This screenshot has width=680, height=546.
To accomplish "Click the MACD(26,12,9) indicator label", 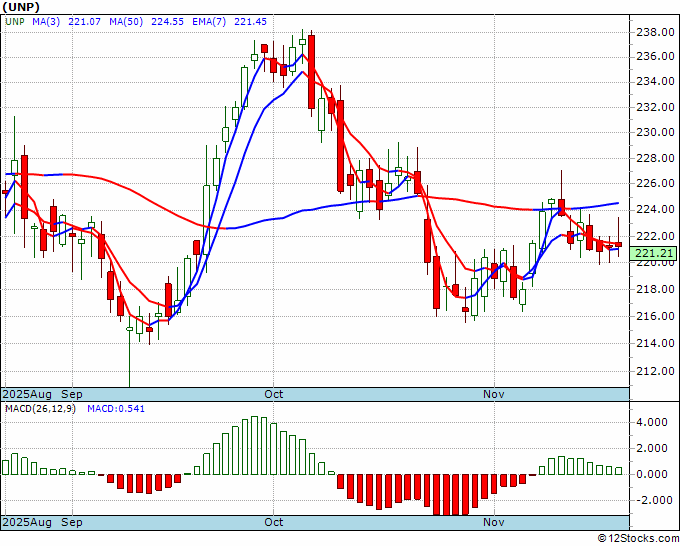I will (40, 409).
